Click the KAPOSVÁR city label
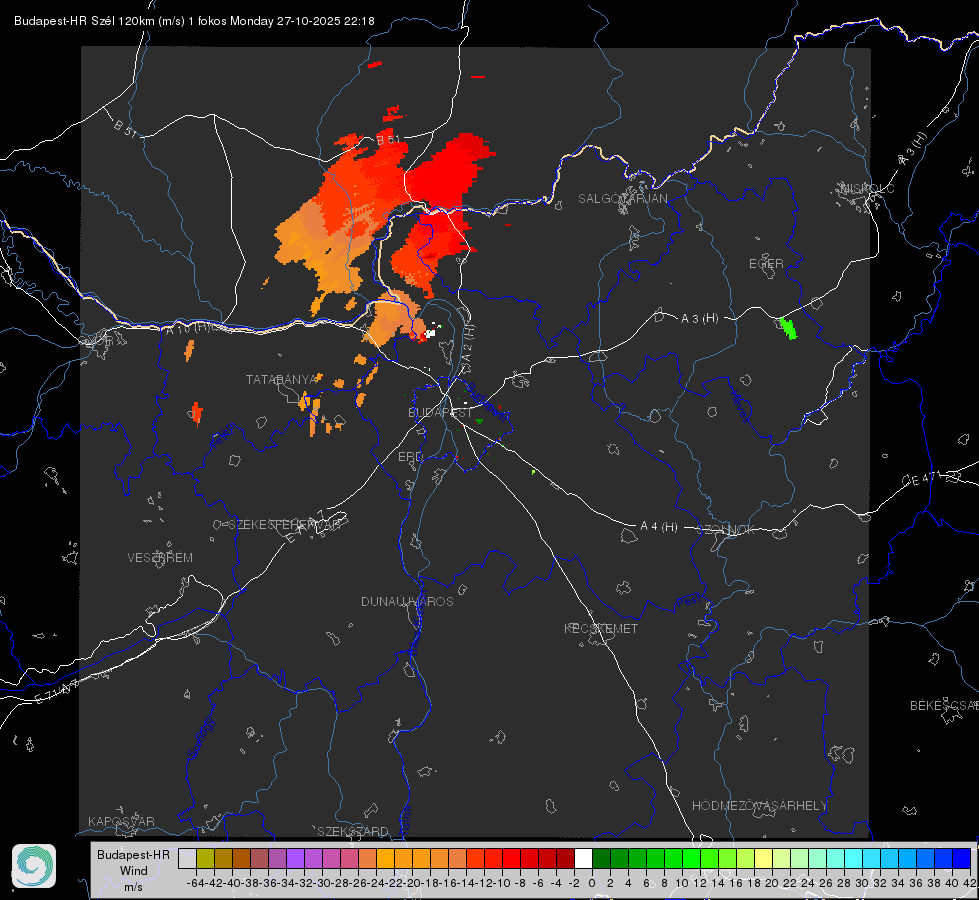The height and width of the screenshot is (900, 979). coord(121,821)
